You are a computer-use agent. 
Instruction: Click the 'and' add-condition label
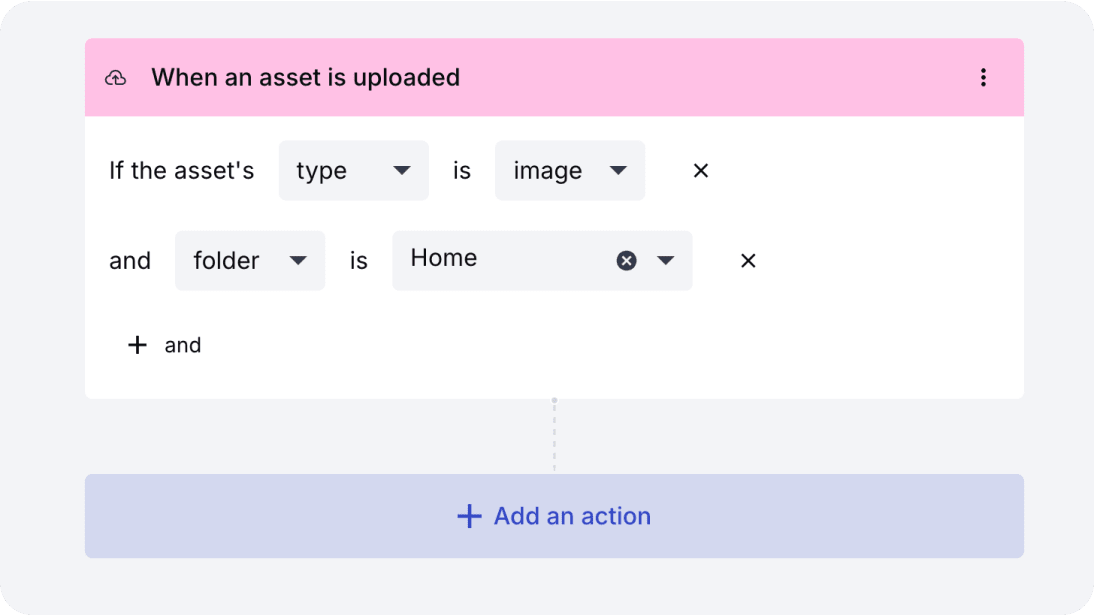click(183, 345)
